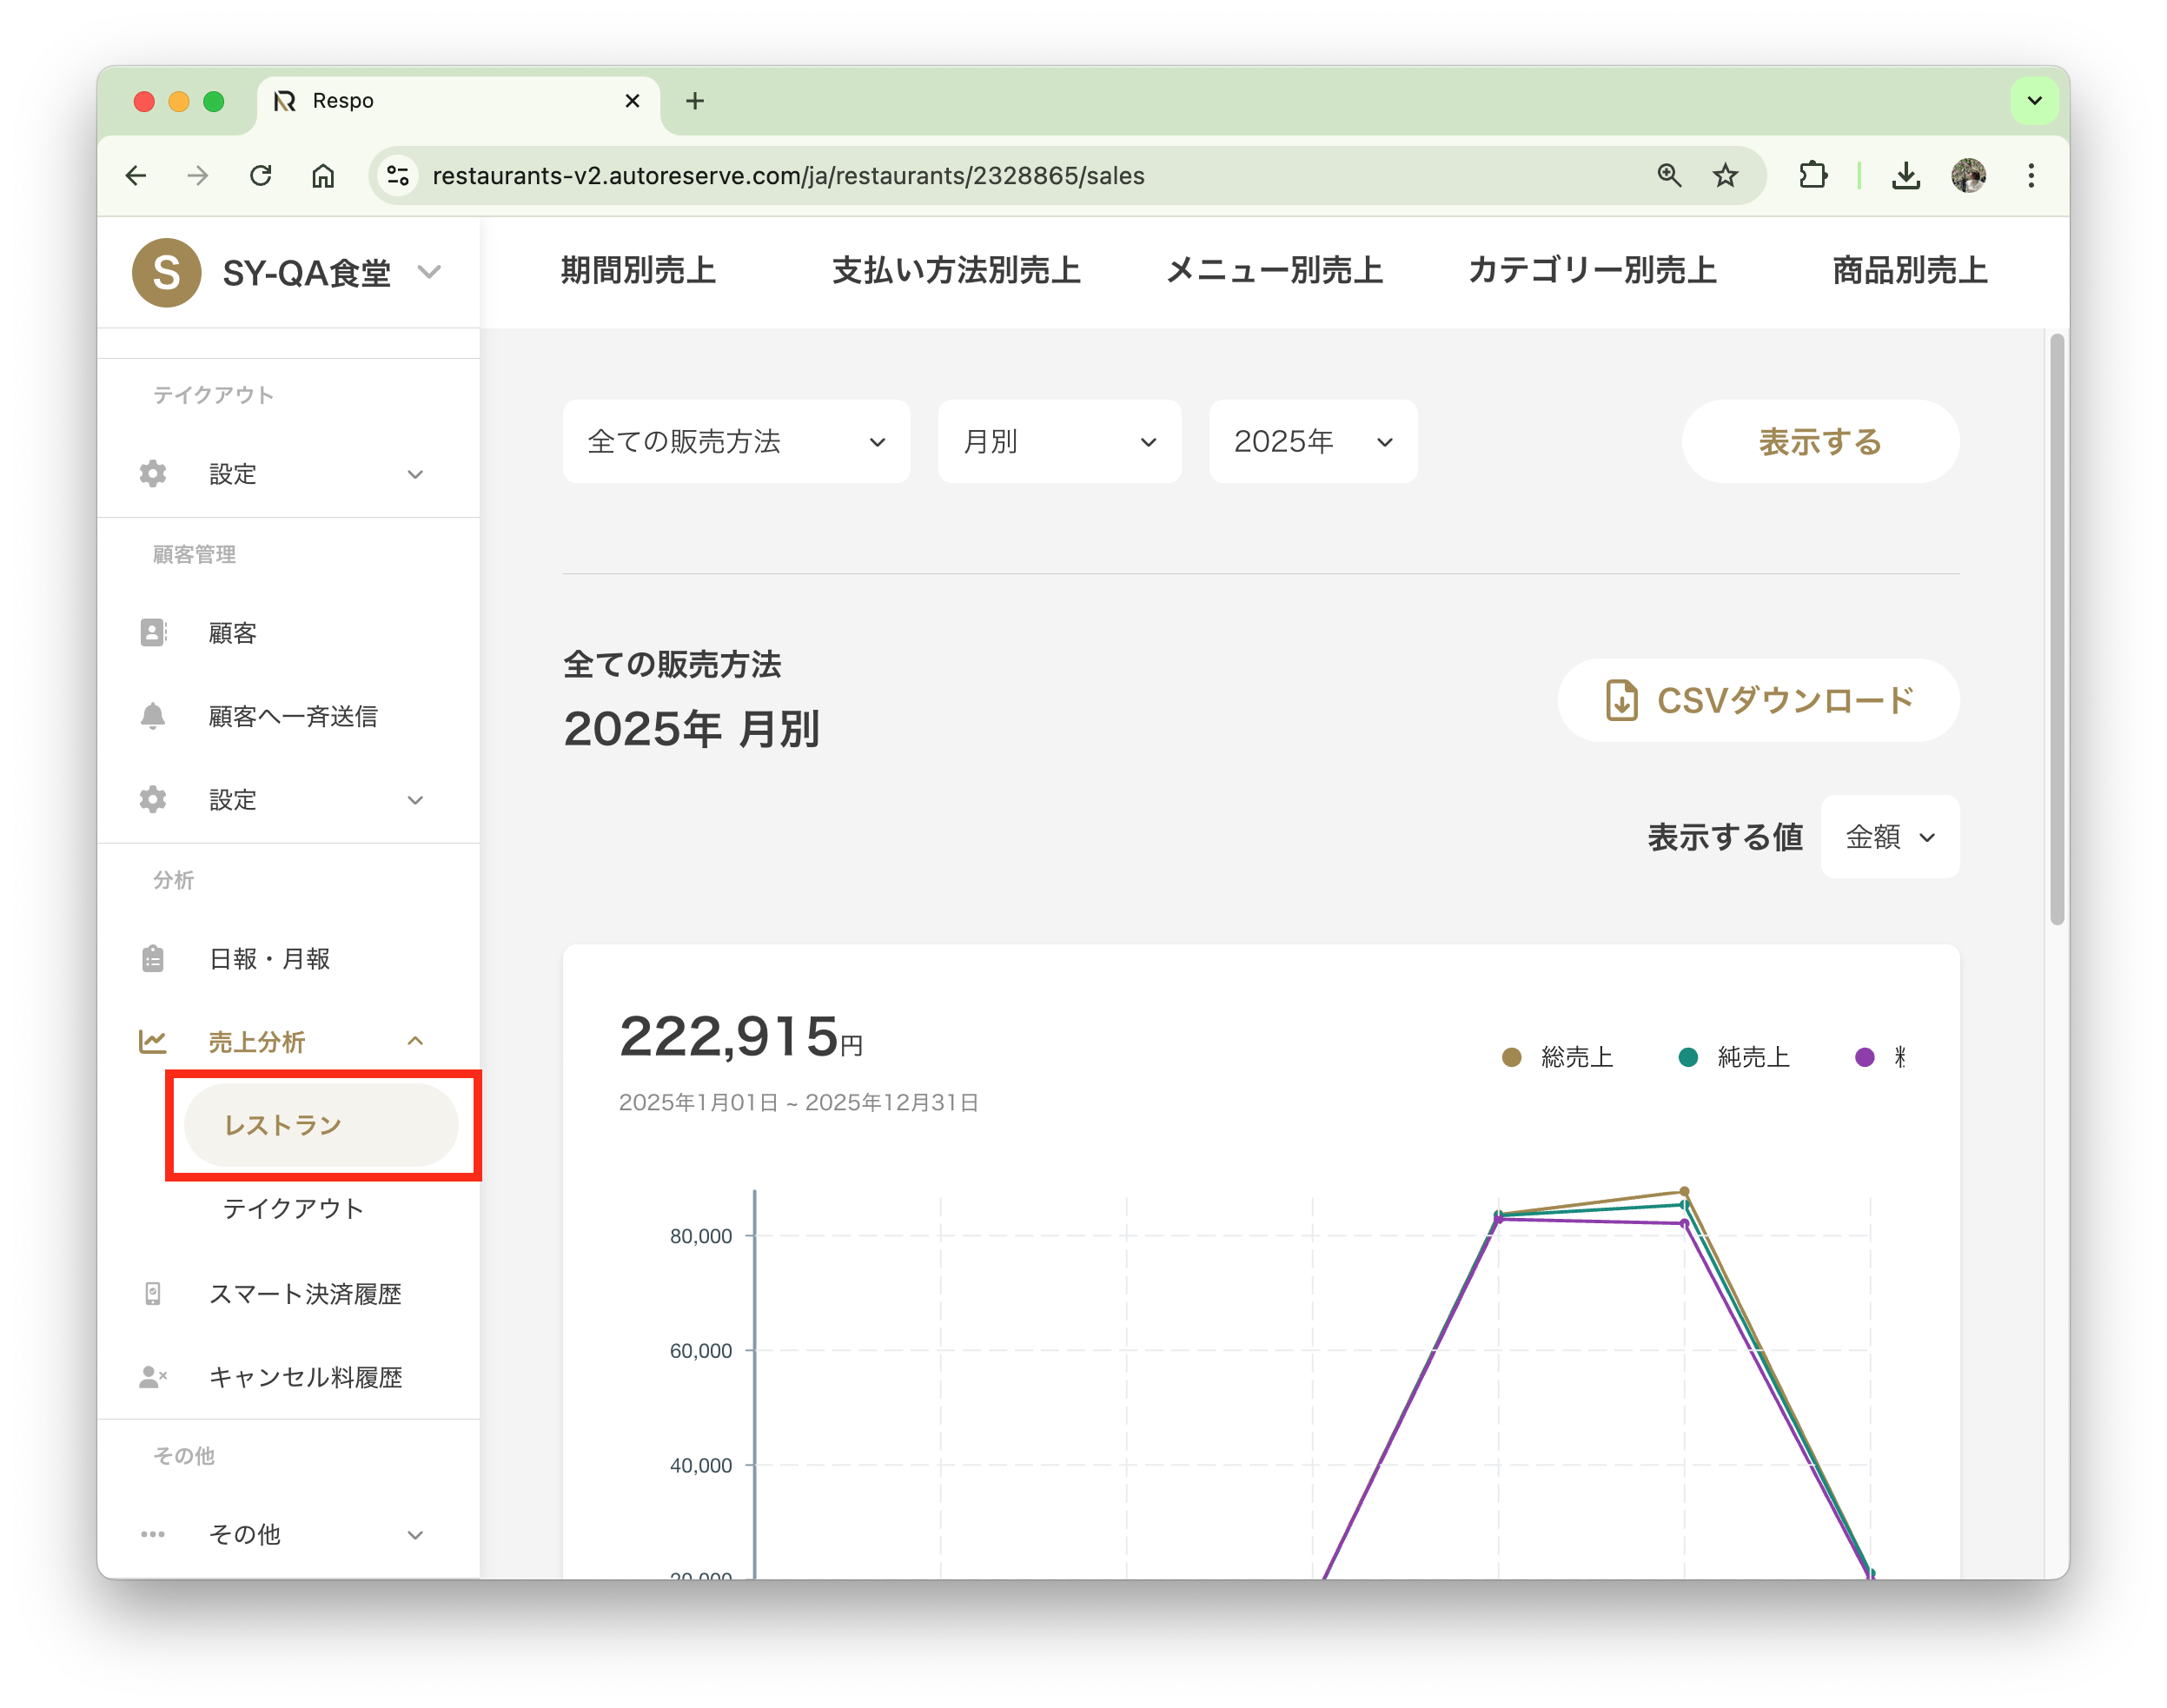Click the 売上分析 chart icon
This screenshot has height=1708, width=2167.
tap(153, 1041)
